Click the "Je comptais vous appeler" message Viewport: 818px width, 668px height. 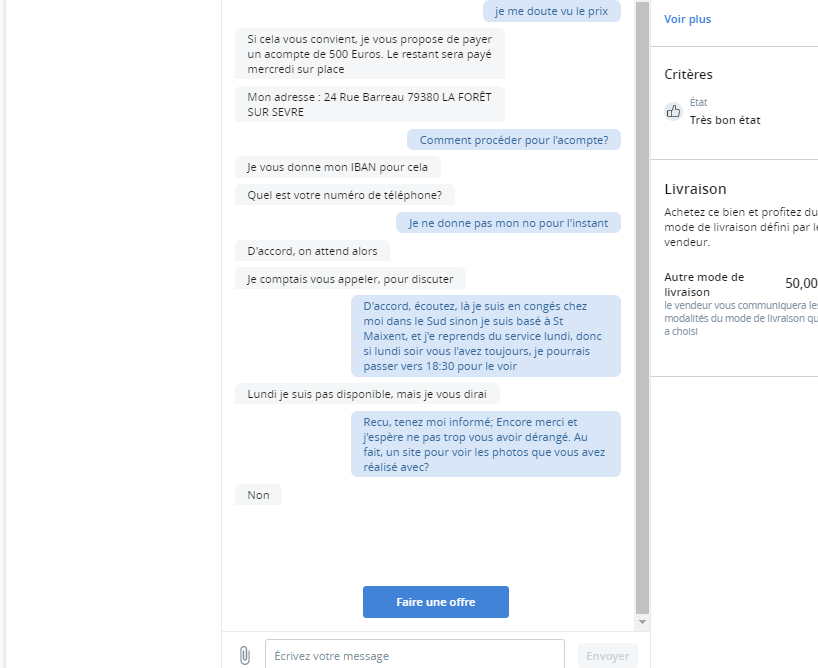click(x=350, y=279)
